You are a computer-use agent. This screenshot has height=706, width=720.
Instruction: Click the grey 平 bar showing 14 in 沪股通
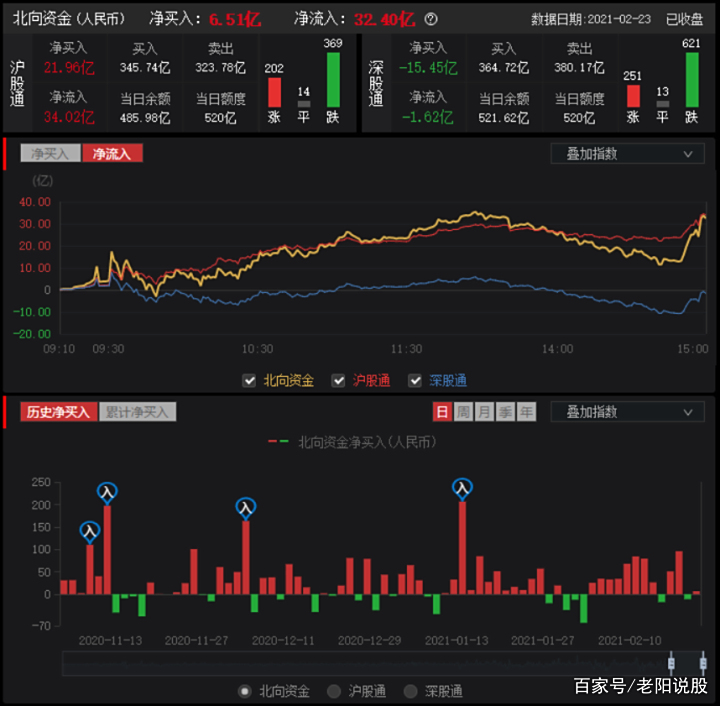click(x=303, y=104)
